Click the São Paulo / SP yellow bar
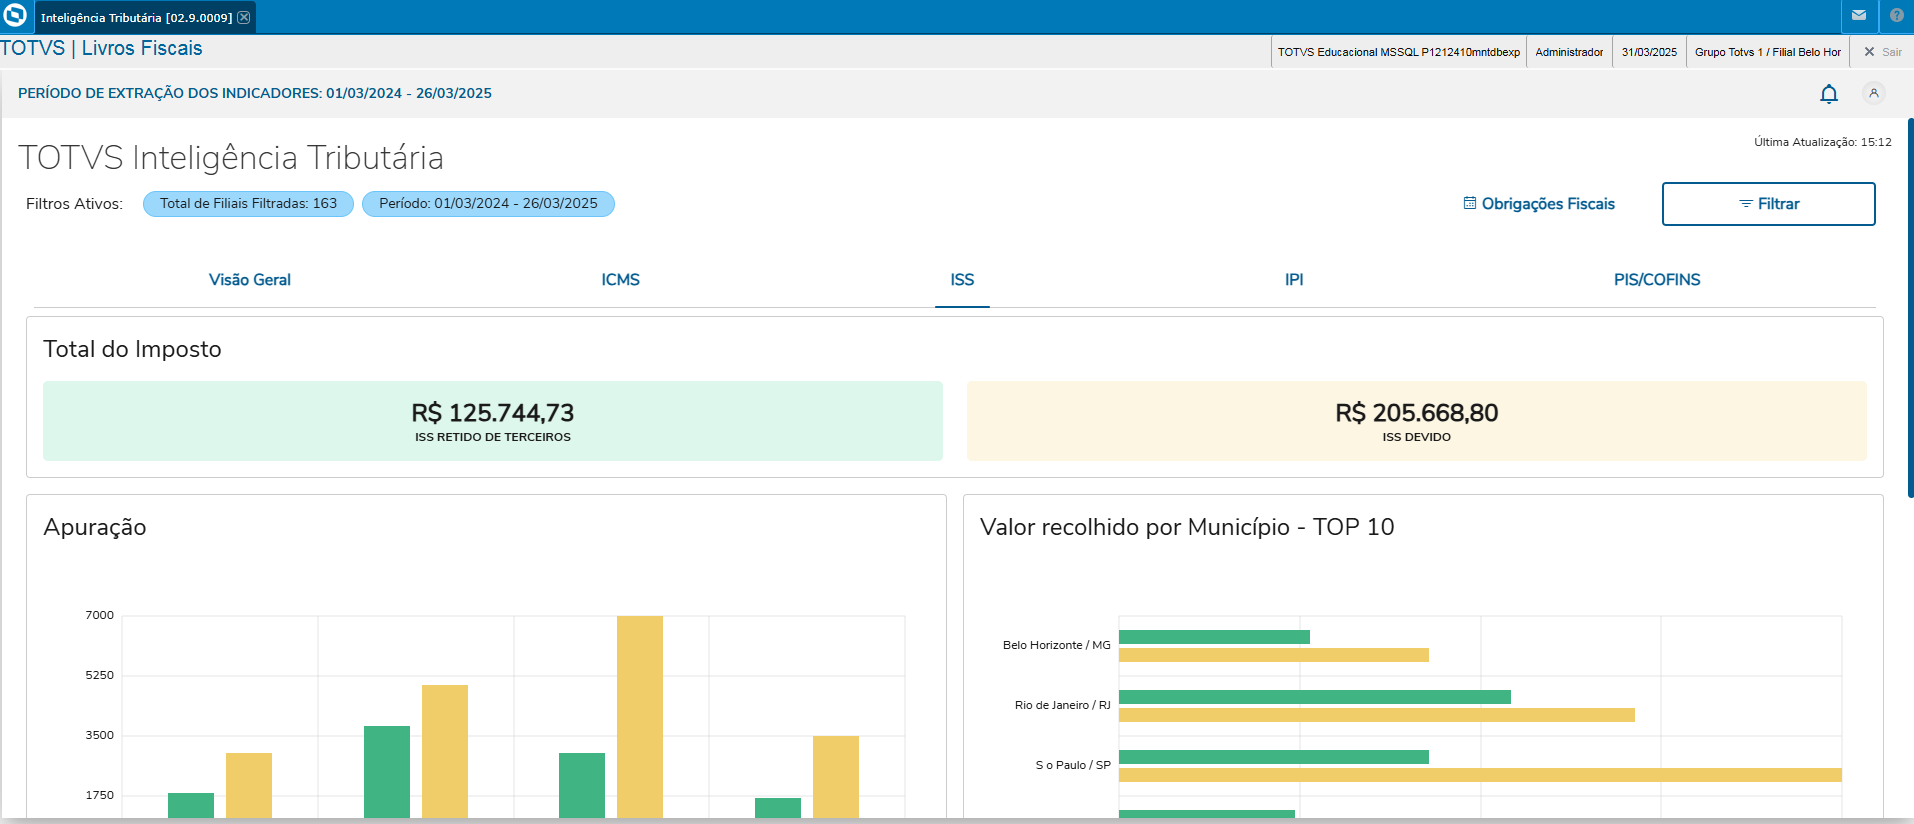Screen dimensions: 1914x824 (1480, 775)
